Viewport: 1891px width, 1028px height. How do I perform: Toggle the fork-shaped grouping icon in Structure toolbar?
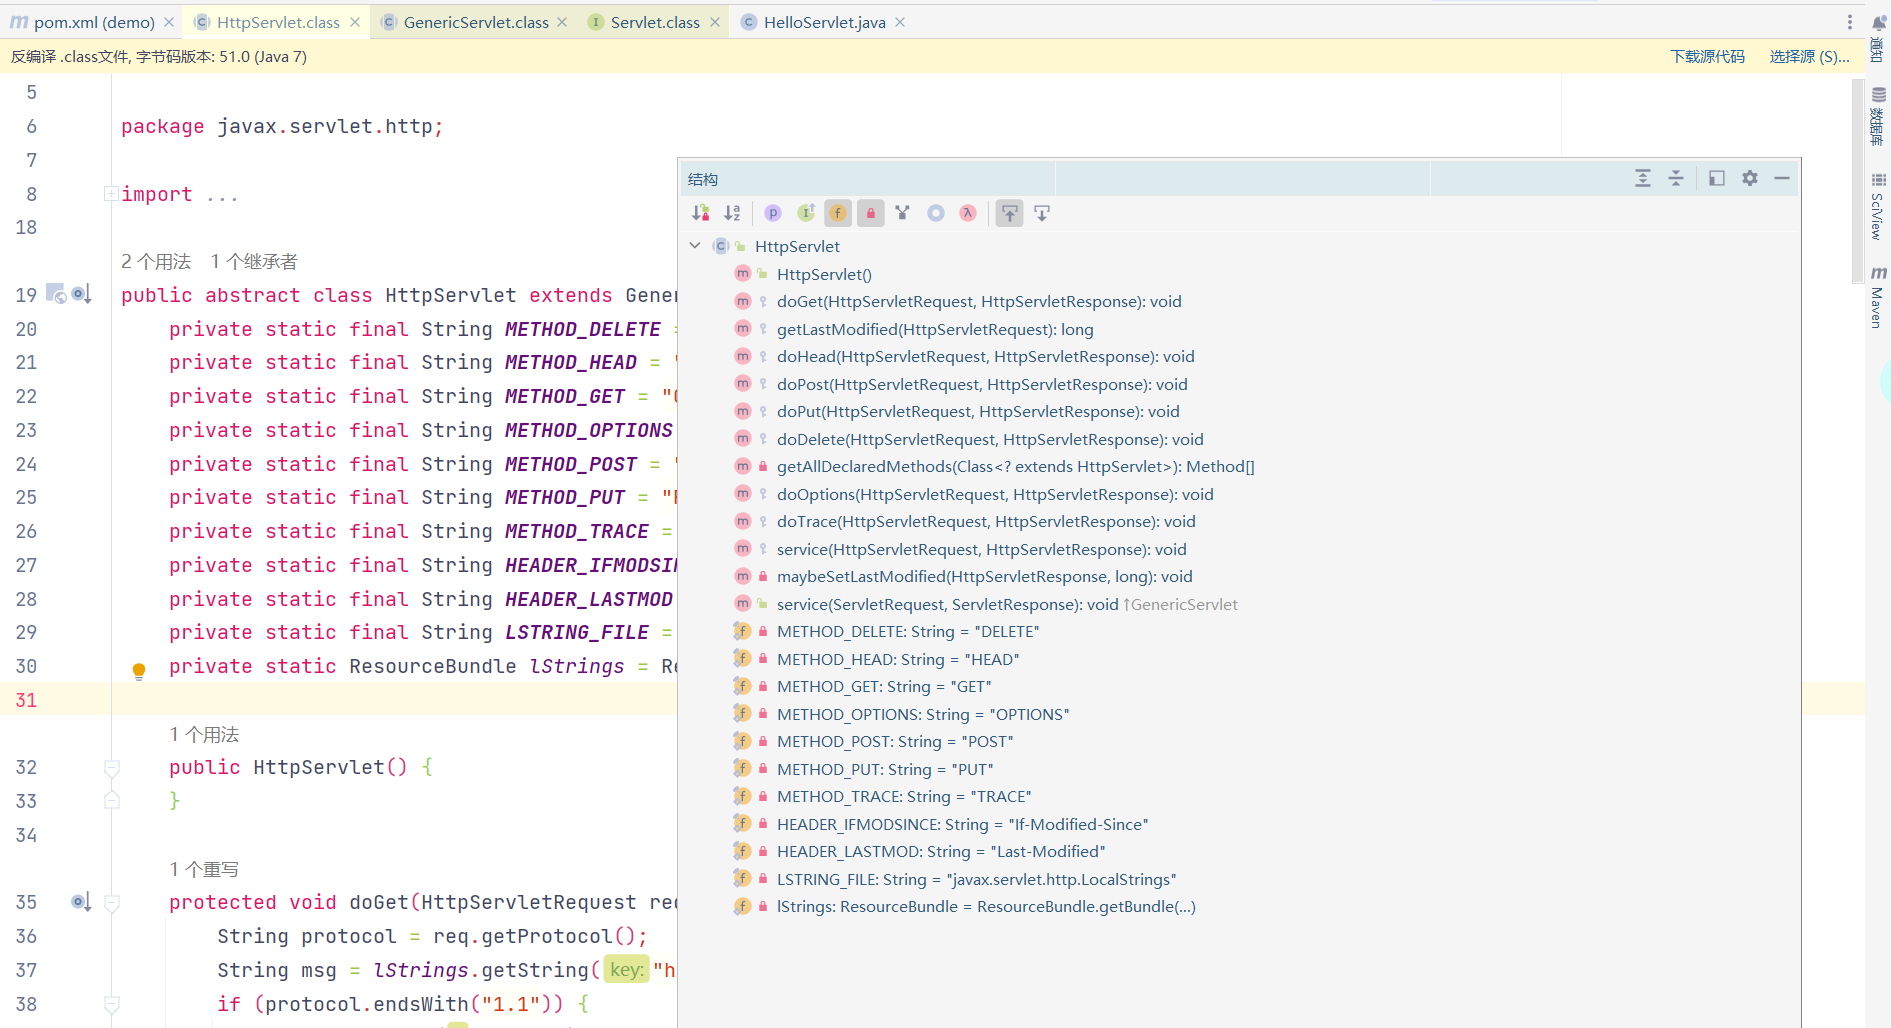tap(903, 213)
